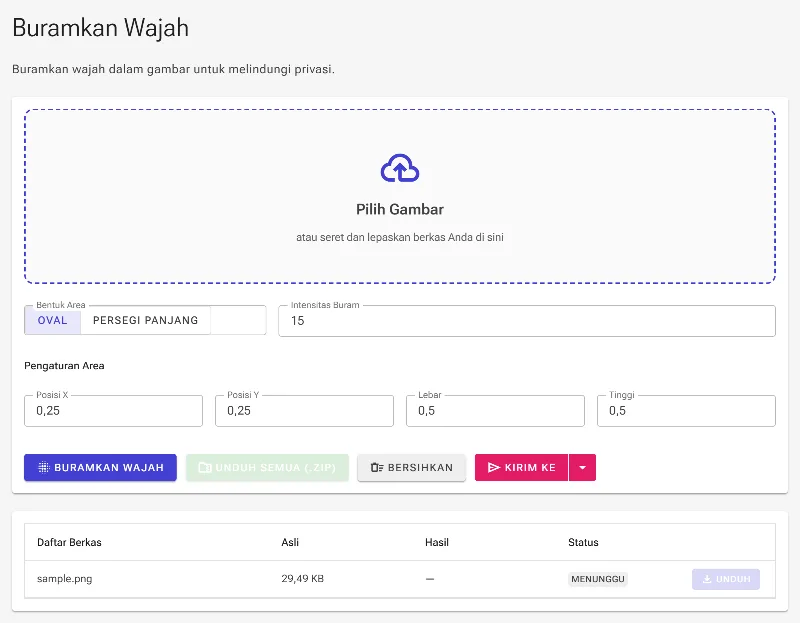Click the Daftar Berkas column header

[x=69, y=542]
